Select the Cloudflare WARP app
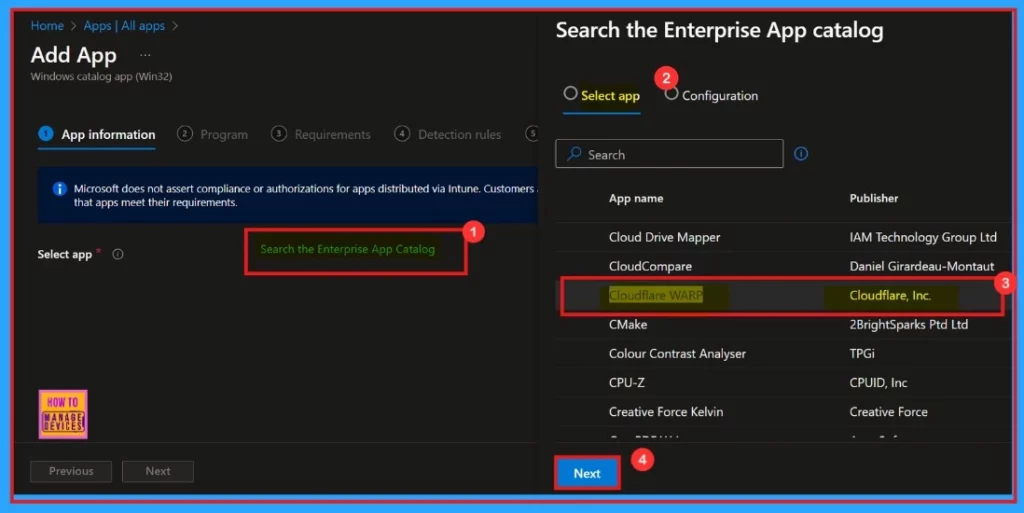 point(782,296)
